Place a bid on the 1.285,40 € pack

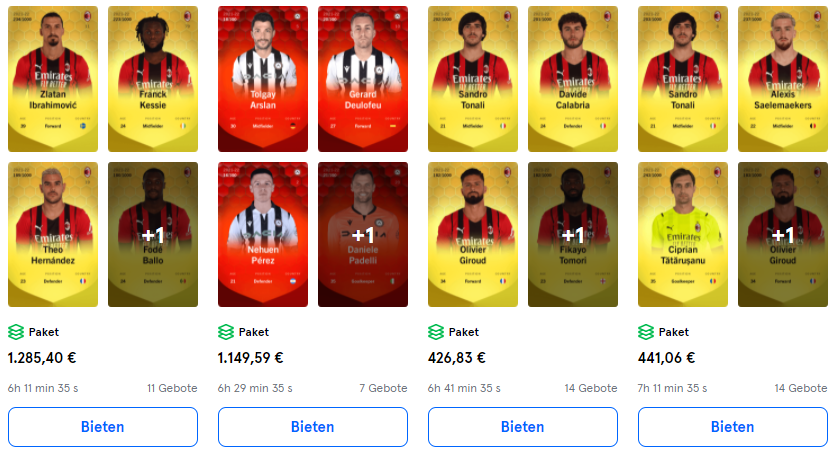pyautogui.click(x=103, y=427)
